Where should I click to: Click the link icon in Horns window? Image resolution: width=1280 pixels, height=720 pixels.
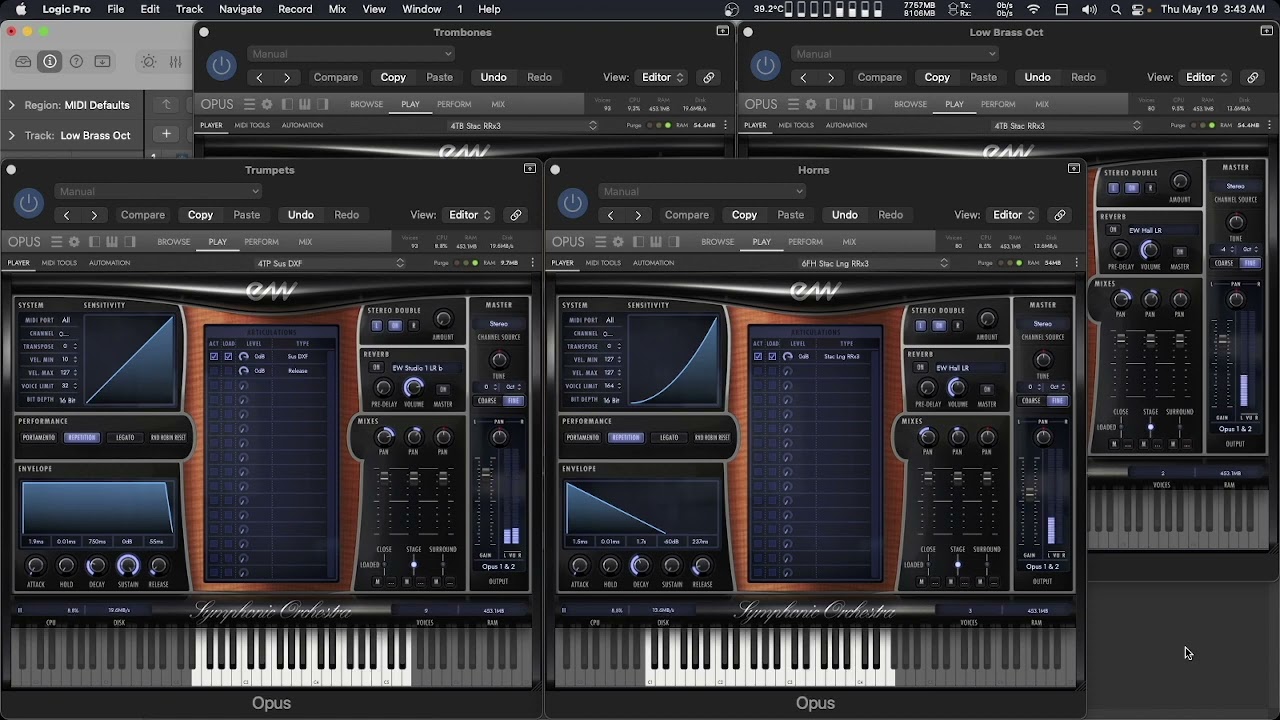[x=1060, y=215]
